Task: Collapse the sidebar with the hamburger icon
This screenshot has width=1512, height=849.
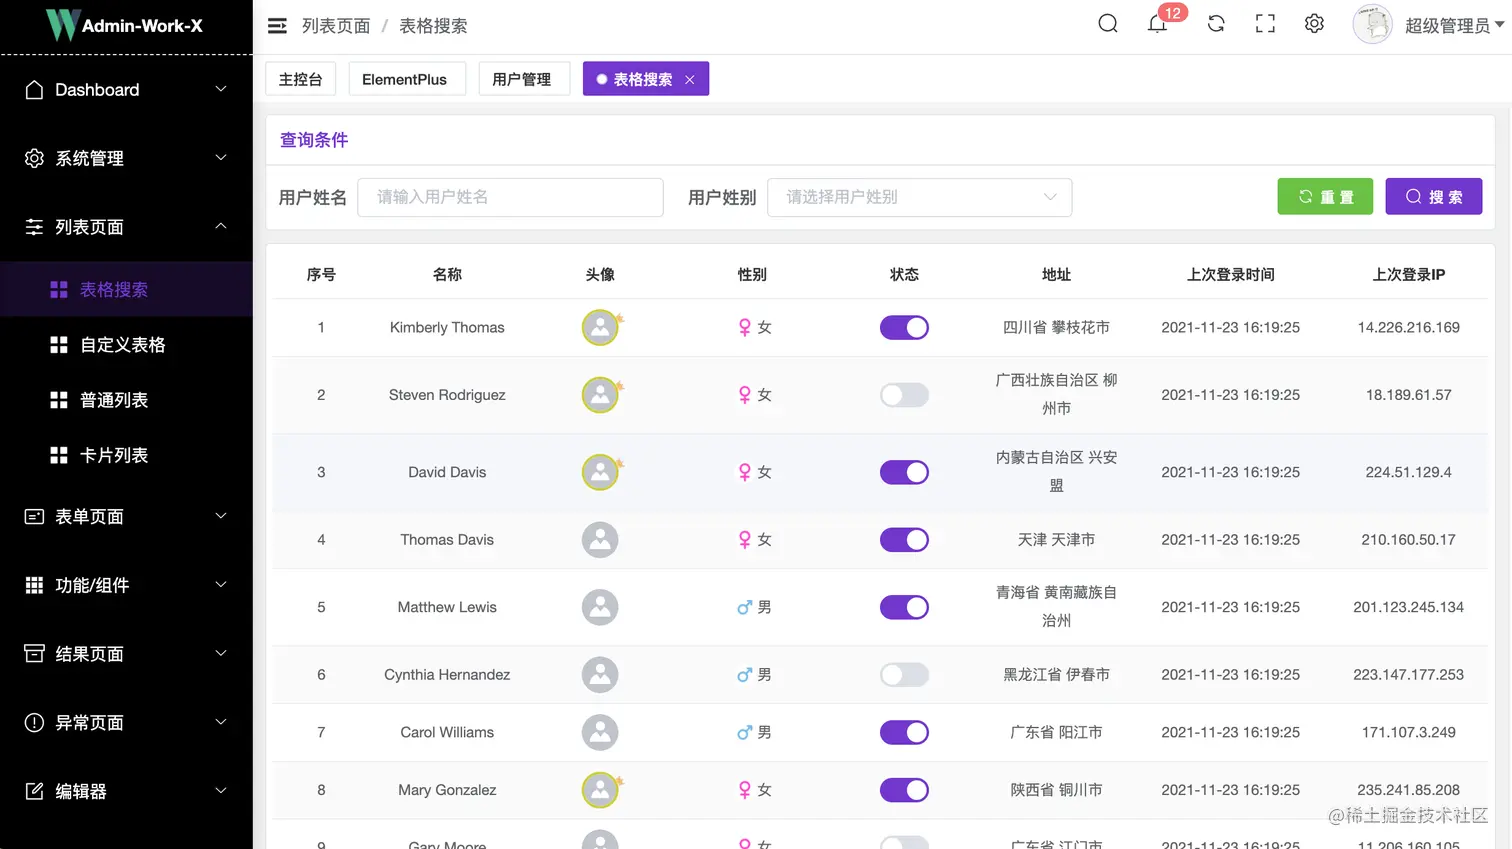Action: pyautogui.click(x=277, y=26)
